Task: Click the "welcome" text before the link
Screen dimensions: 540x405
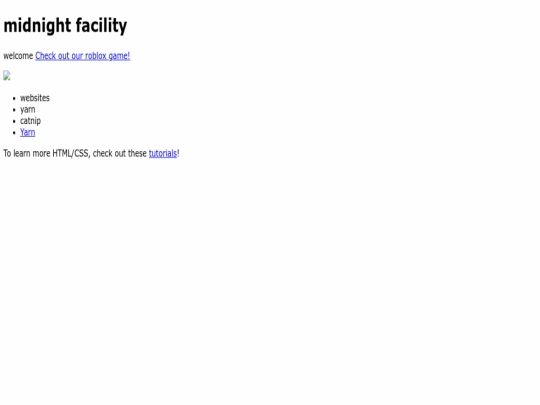Action: [18, 56]
